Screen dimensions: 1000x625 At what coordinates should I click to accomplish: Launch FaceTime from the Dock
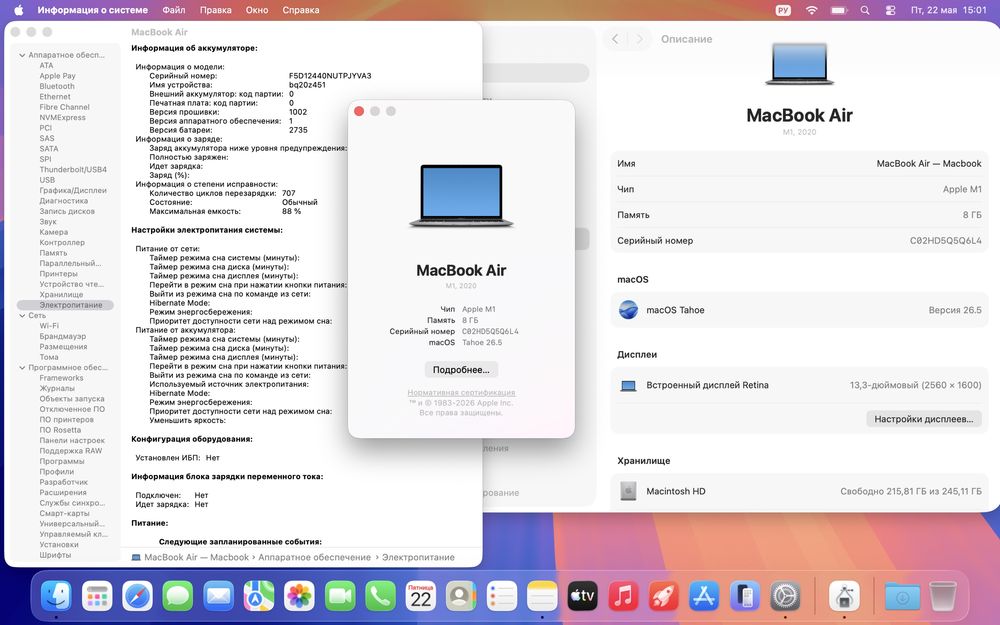340,596
